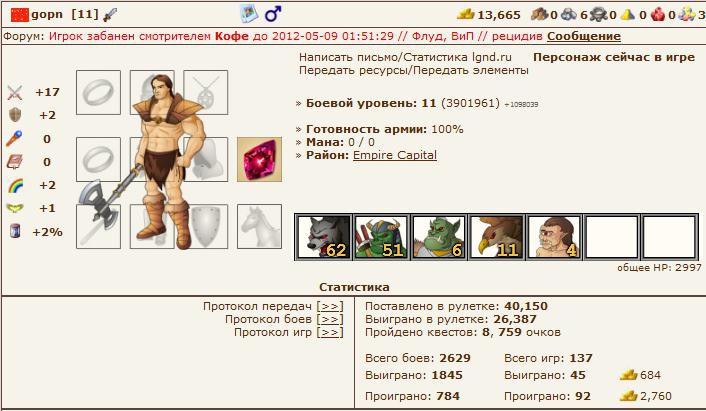Expand Протокол боев with [>>] link

coord(330,320)
